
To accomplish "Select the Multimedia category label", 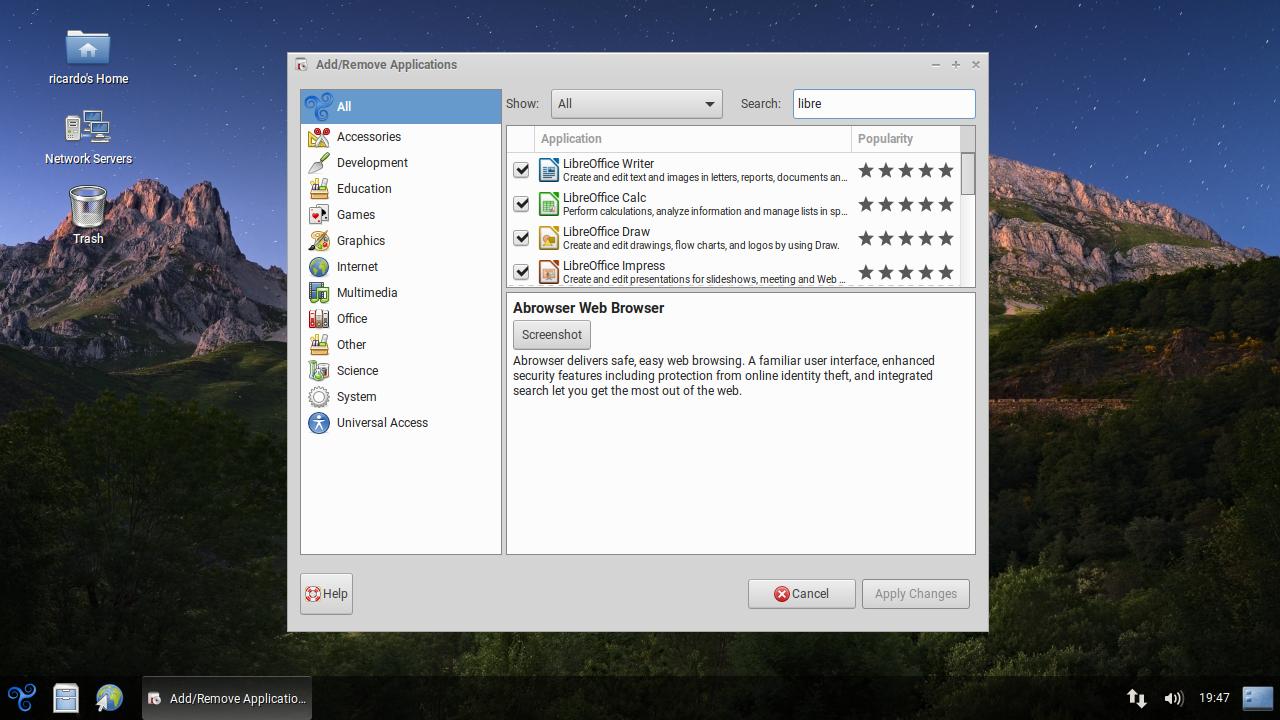I will point(367,293).
